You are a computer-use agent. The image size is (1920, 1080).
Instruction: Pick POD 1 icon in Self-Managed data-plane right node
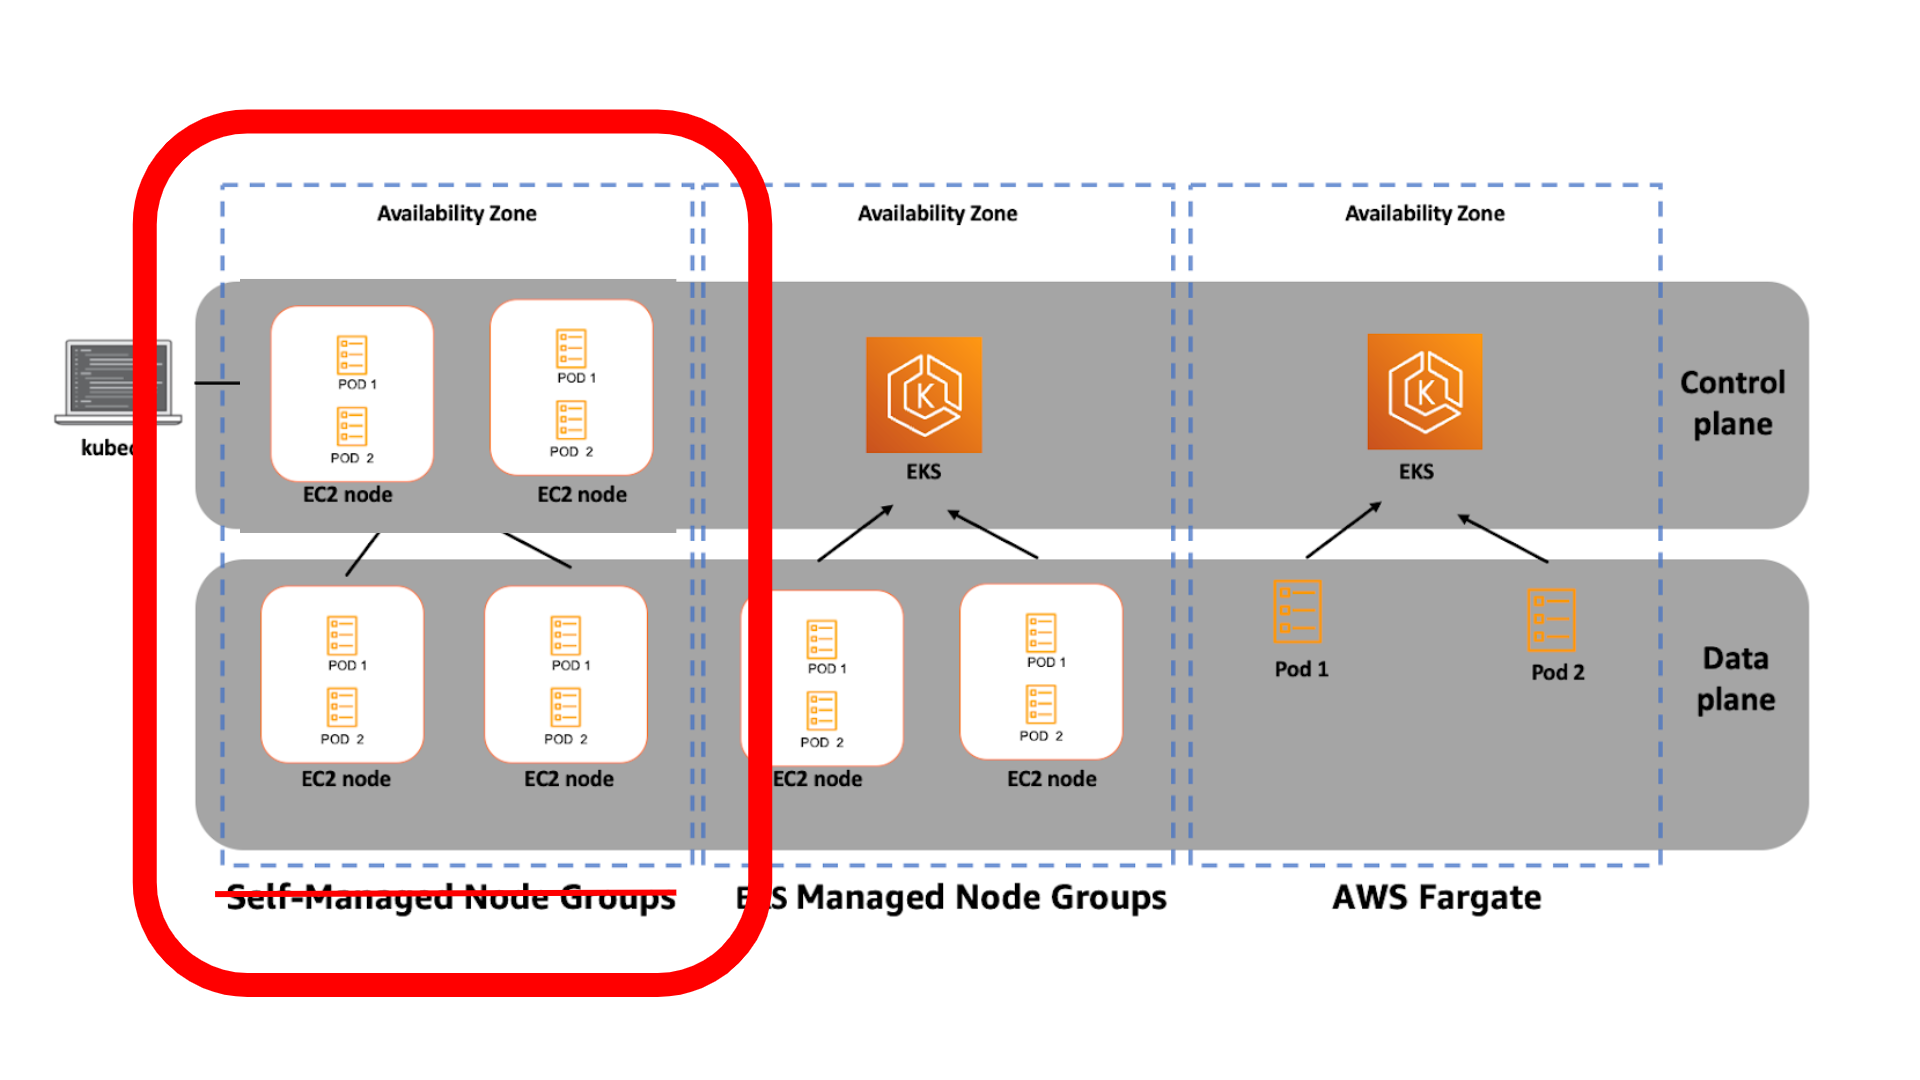[x=566, y=636]
